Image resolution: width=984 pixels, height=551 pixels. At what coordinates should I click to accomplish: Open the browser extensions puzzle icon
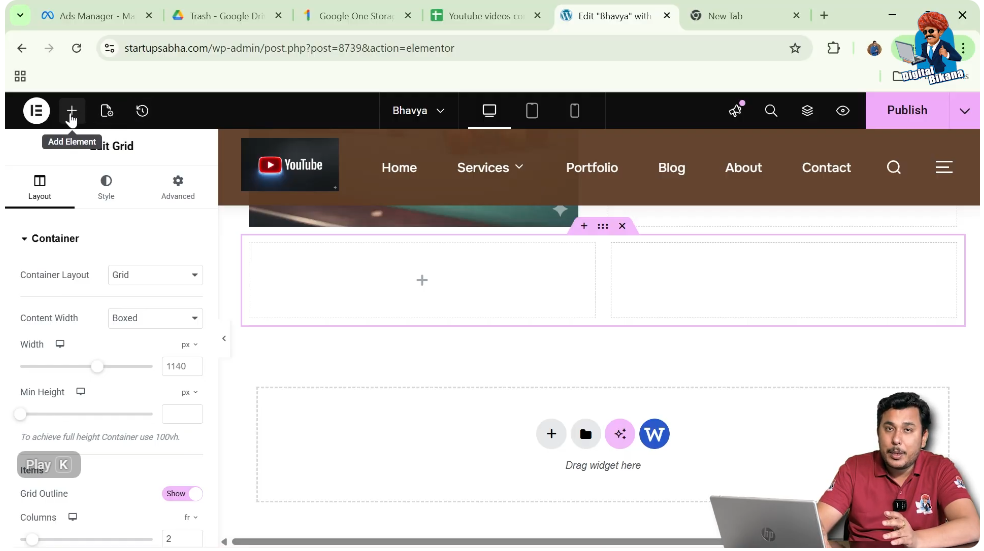[x=833, y=48]
